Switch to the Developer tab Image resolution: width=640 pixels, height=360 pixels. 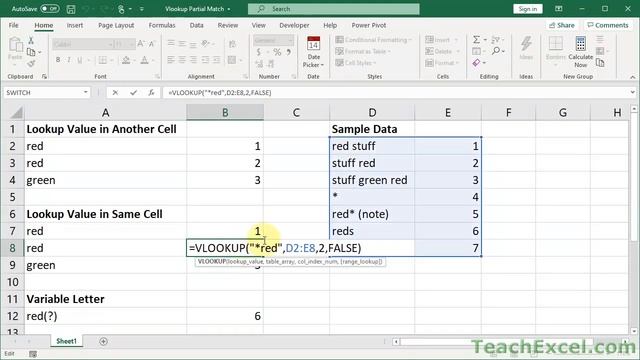tap(294, 25)
